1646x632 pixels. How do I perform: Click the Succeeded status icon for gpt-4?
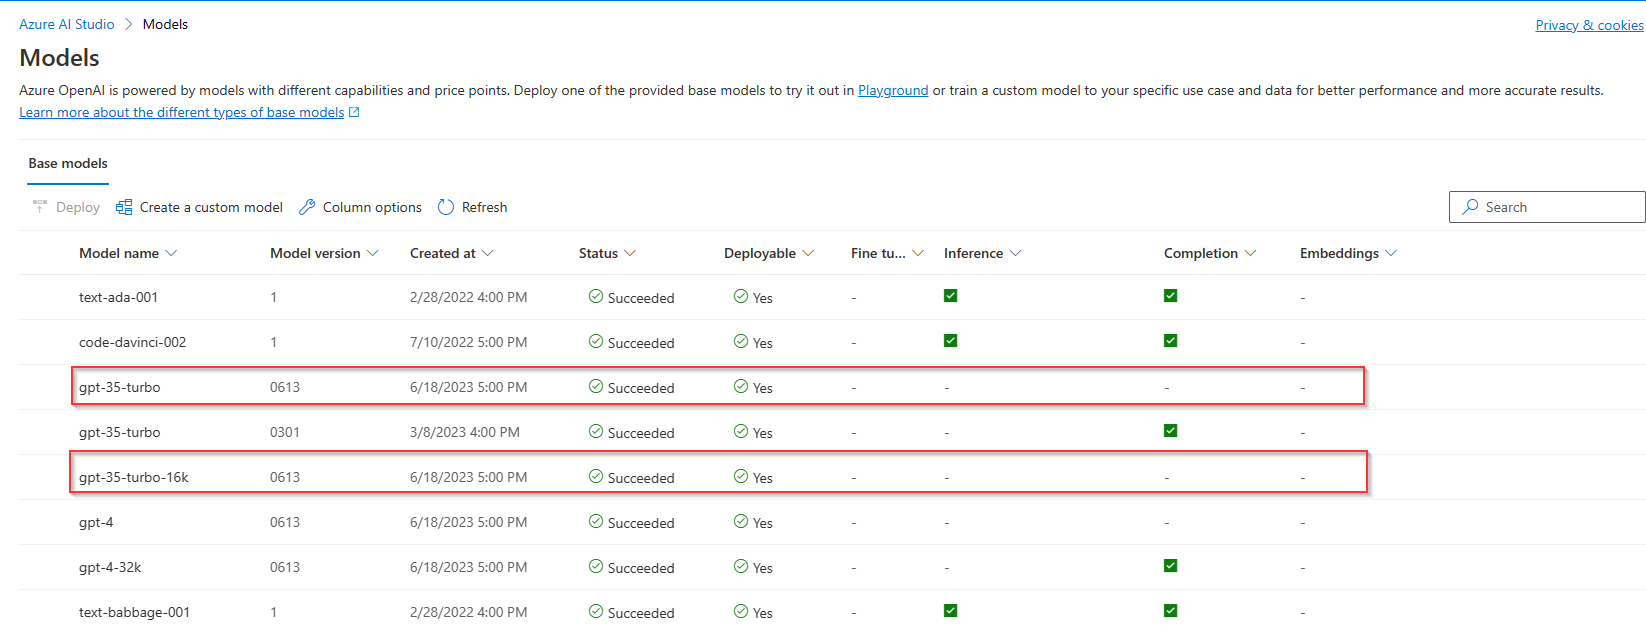click(x=596, y=521)
